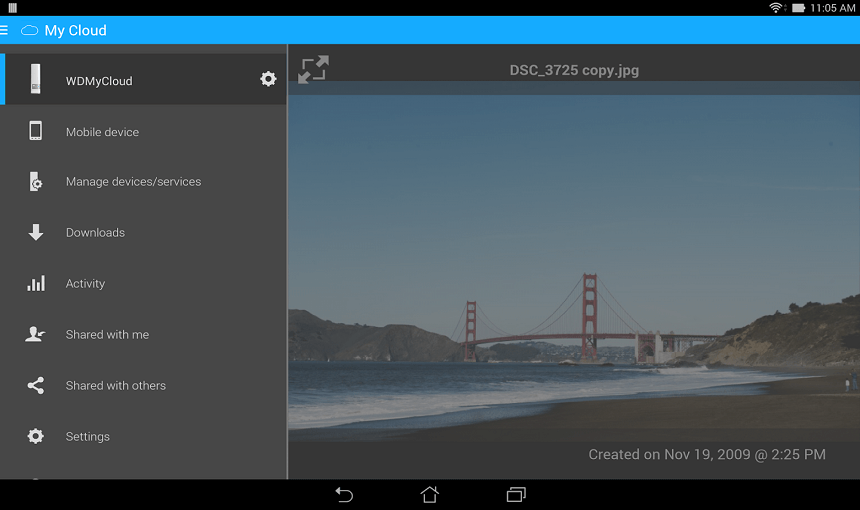Image resolution: width=860 pixels, height=510 pixels.
Task: Tap the DSC_3725 copy.jpg file name
Action: pyautogui.click(x=574, y=70)
